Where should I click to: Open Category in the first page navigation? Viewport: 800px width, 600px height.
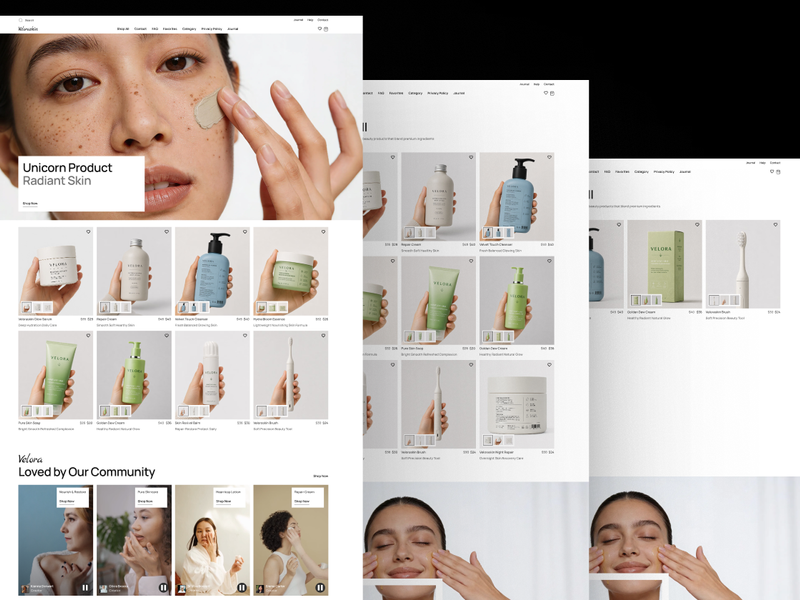(x=189, y=29)
